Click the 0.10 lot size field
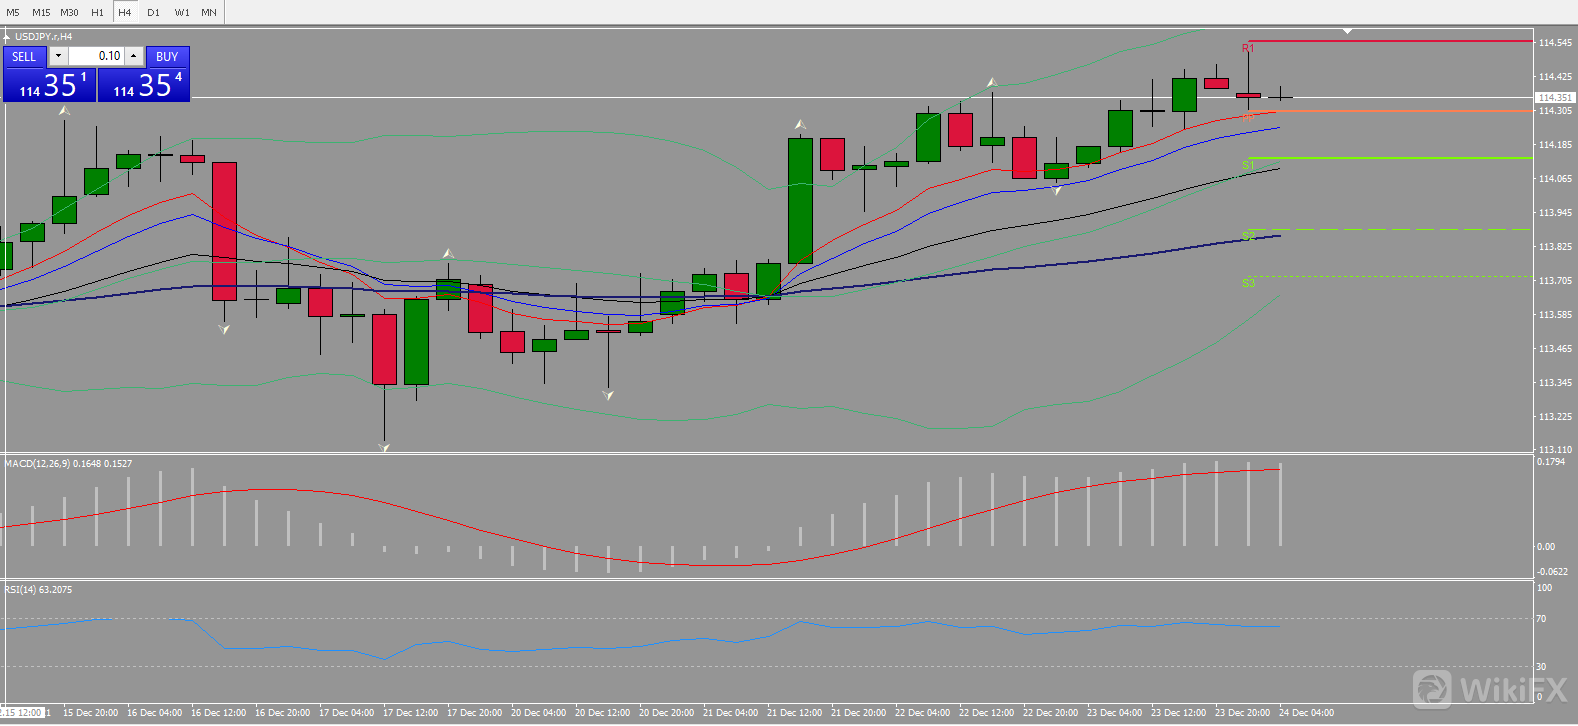Viewport: 1578px width, 726px height. [96, 56]
